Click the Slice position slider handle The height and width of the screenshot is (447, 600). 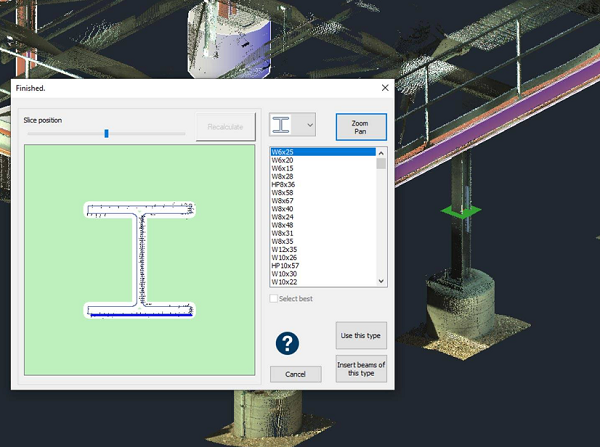(106, 133)
